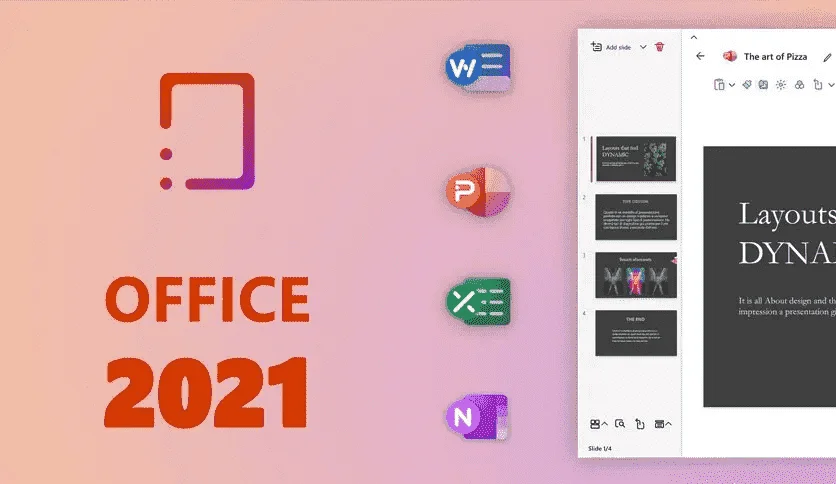Rename presentation with the pencil icon
The image size is (836, 484).
[827, 57]
